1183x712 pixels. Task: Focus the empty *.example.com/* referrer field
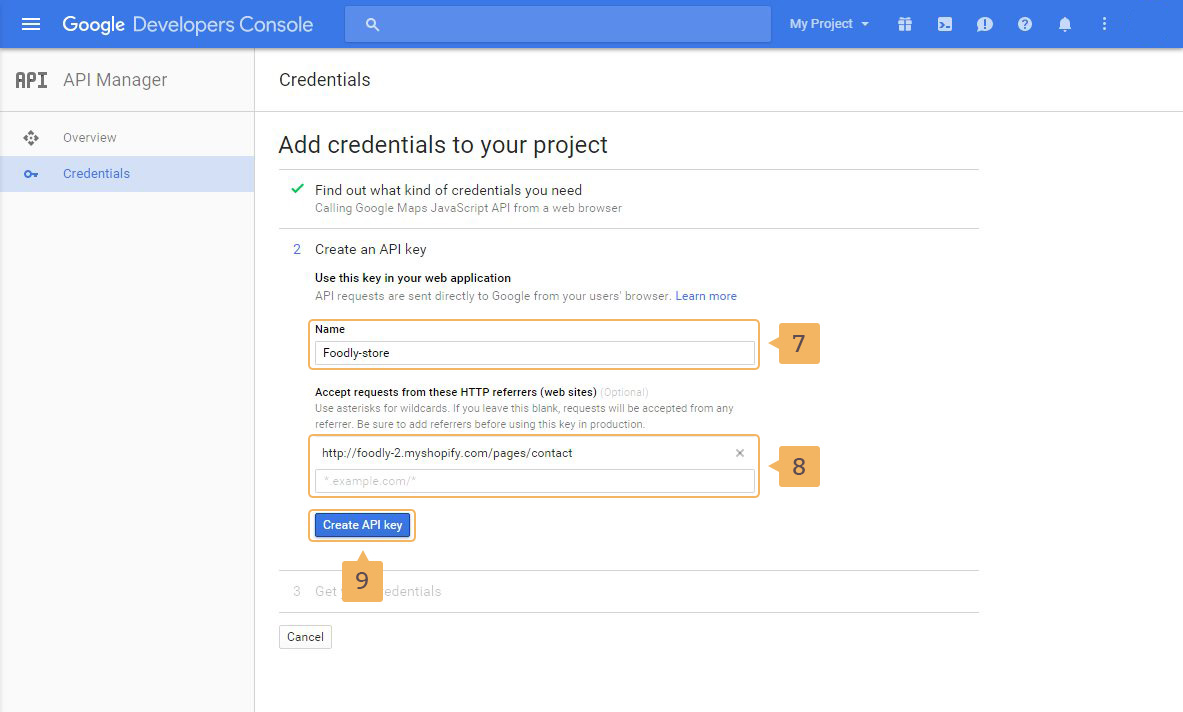(534, 482)
